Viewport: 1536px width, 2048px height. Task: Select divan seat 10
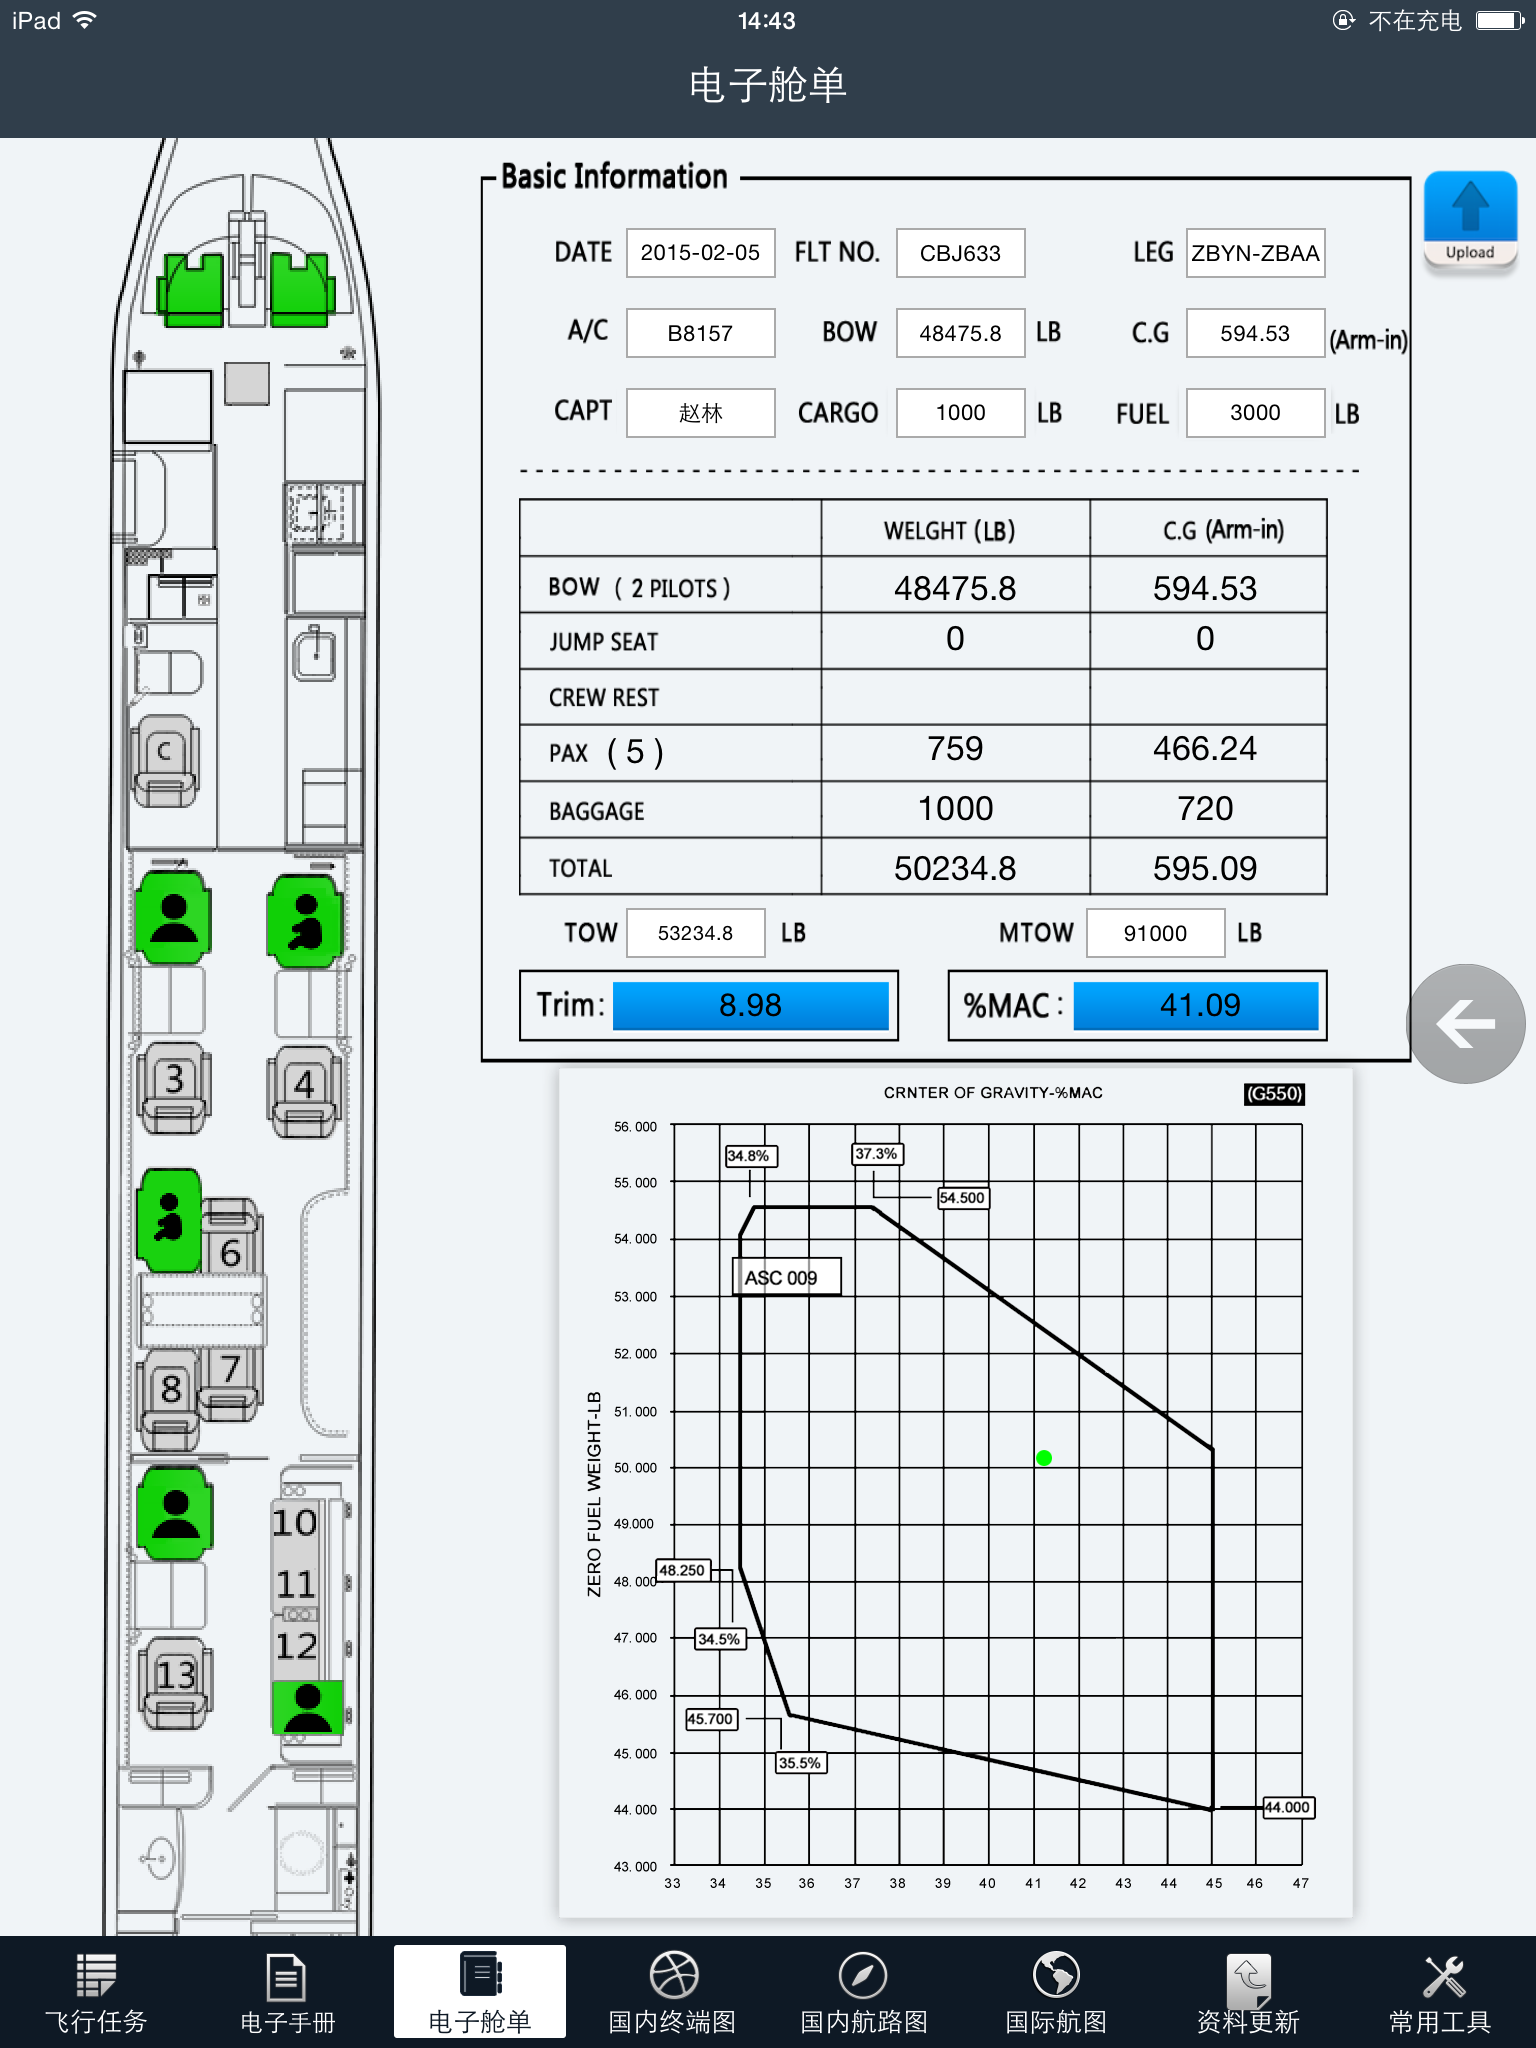coord(295,1522)
